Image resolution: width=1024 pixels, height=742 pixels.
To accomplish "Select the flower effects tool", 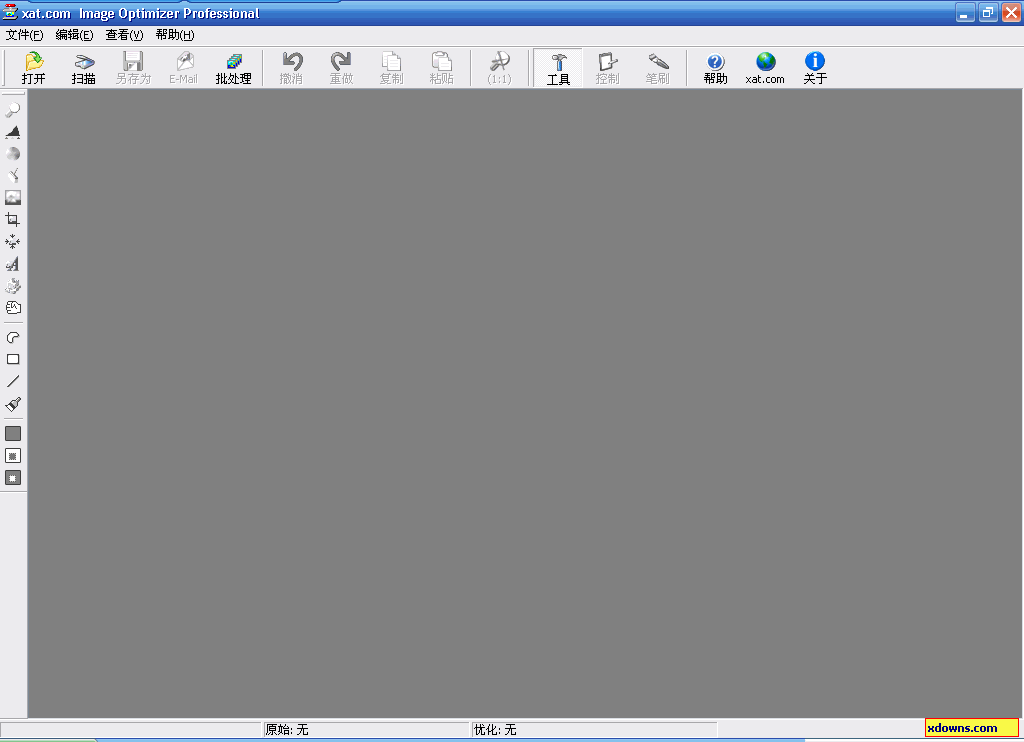I will tap(13, 286).
